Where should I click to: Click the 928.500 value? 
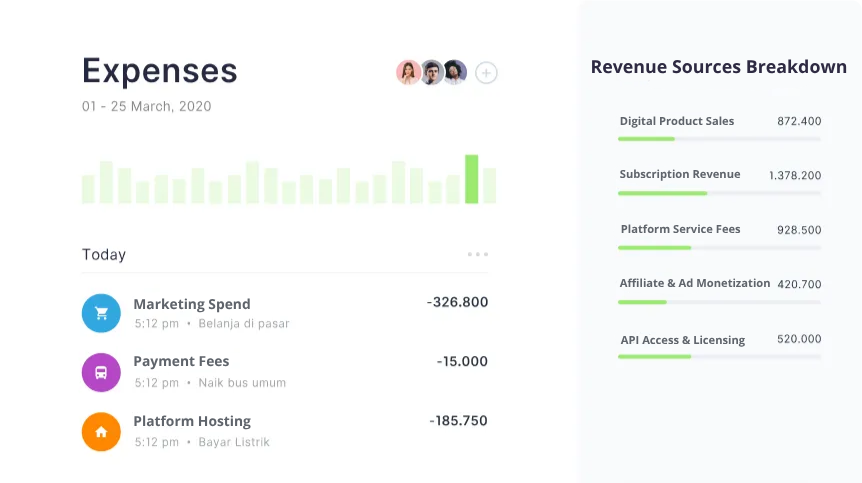[799, 230]
